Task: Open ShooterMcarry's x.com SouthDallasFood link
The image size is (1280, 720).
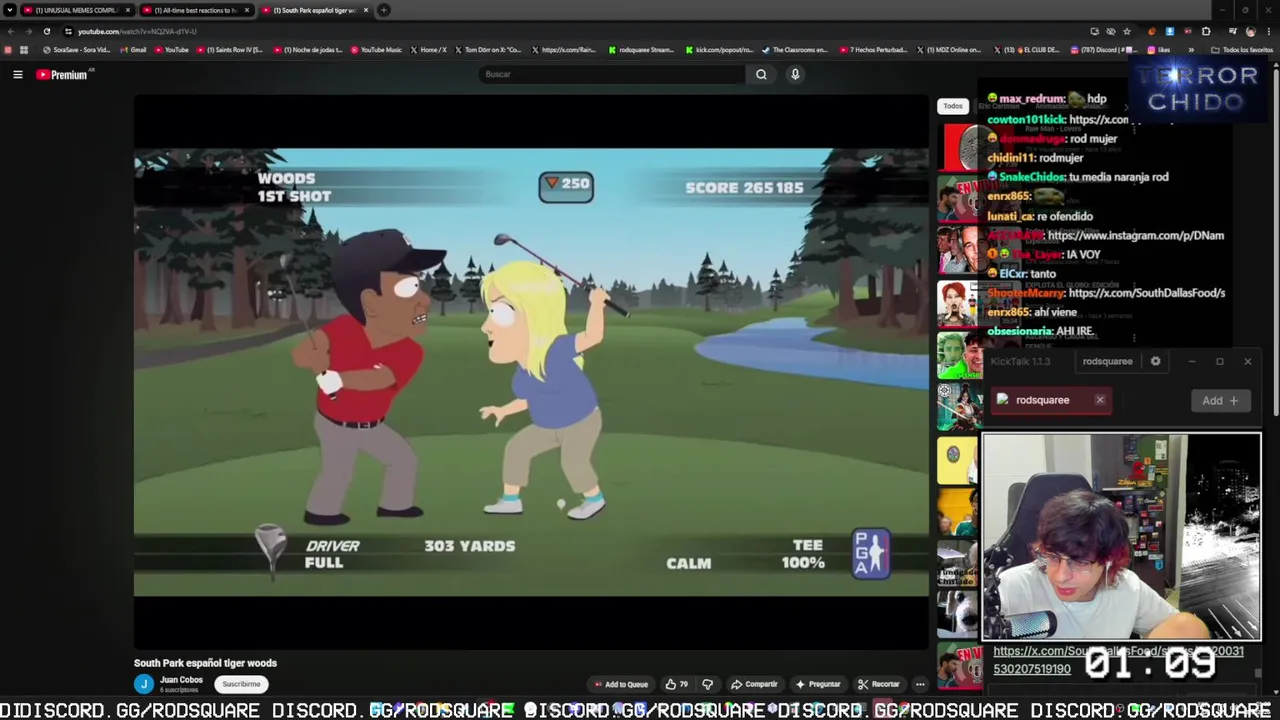Action: (x=1146, y=293)
